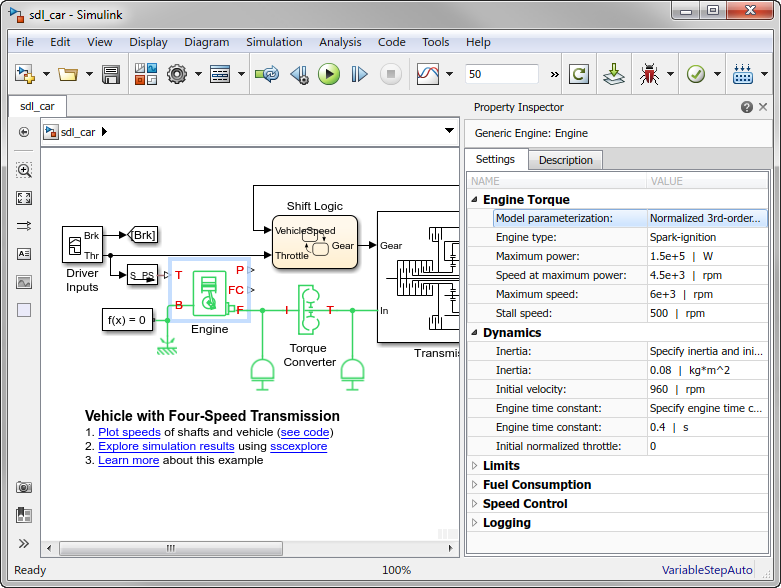Switch to the Description tab
The height and width of the screenshot is (588, 781).
(565, 160)
